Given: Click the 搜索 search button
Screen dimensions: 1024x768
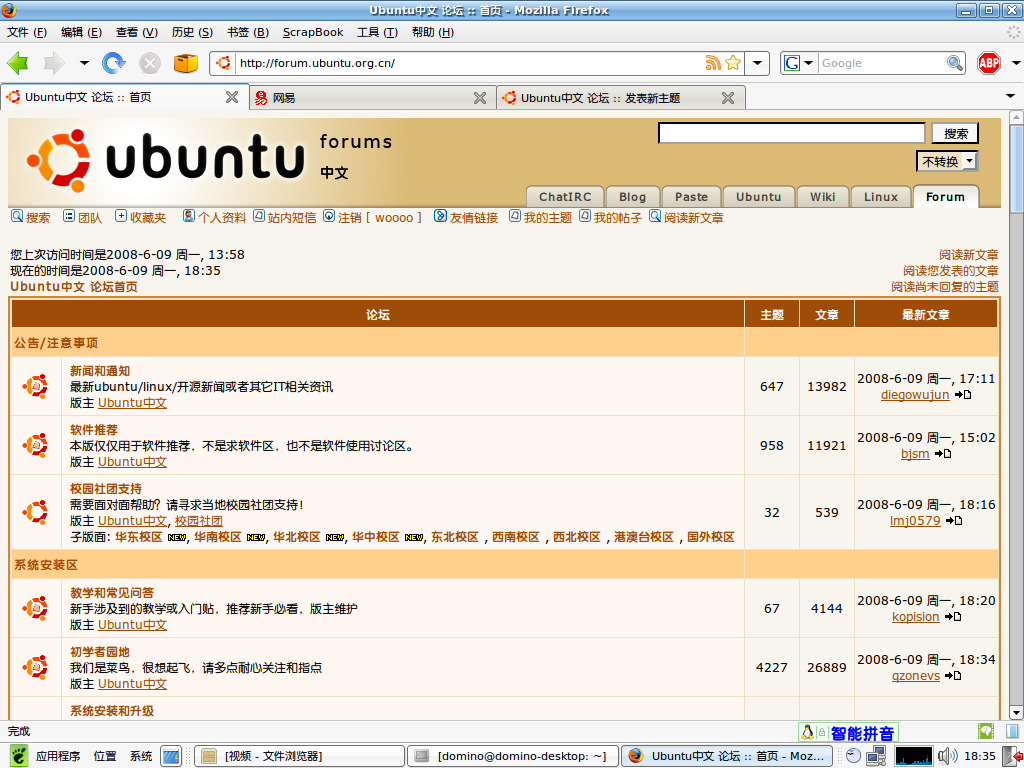Looking at the screenshot, I should [x=955, y=133].
